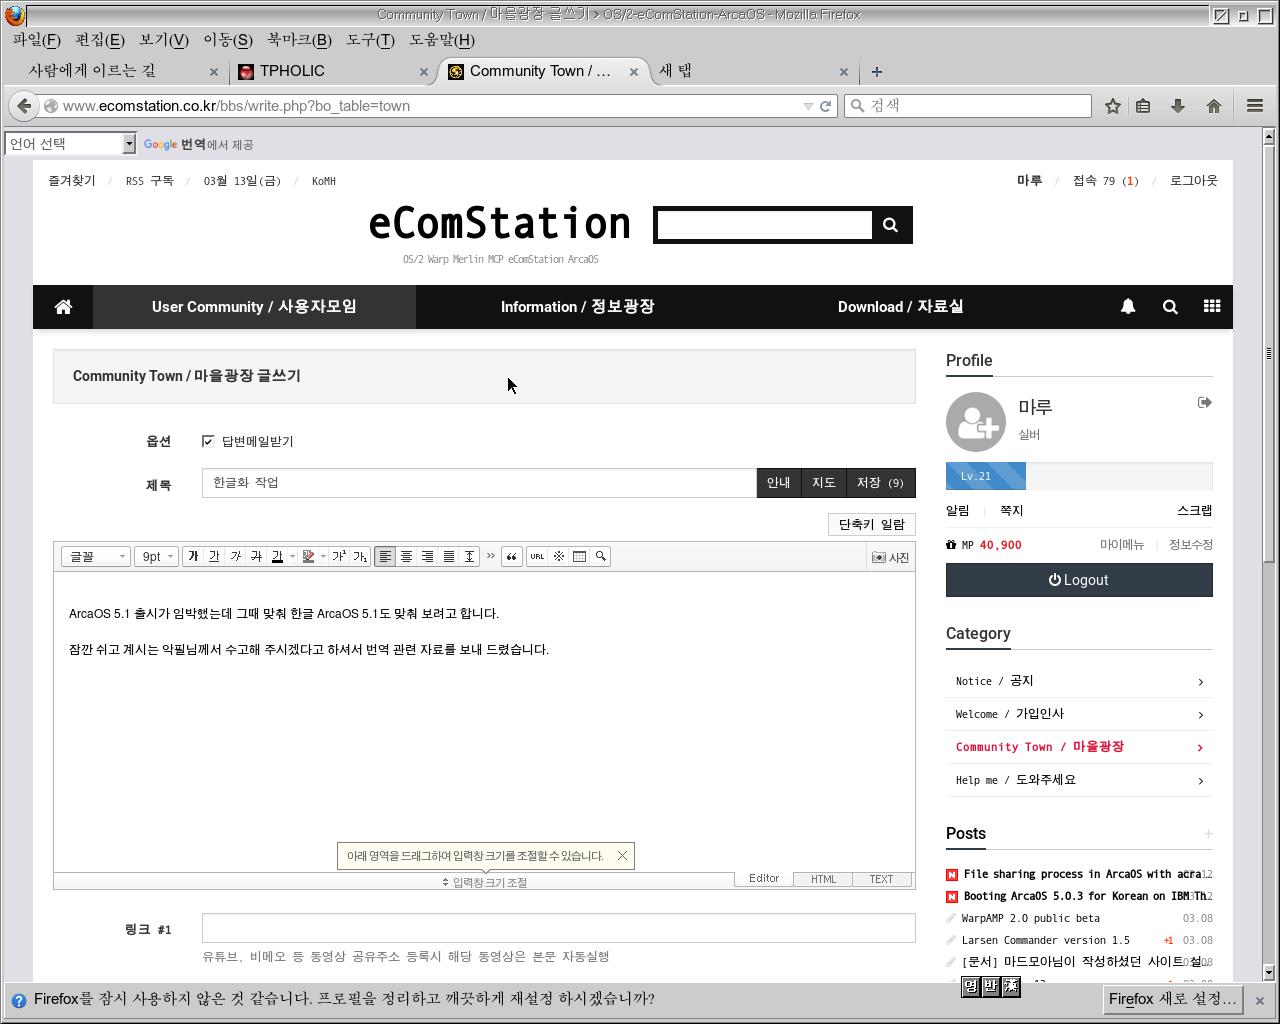Close the resize hint tooltip
The height and width of the screenshot is (1024, 1280).
[622, 856]
